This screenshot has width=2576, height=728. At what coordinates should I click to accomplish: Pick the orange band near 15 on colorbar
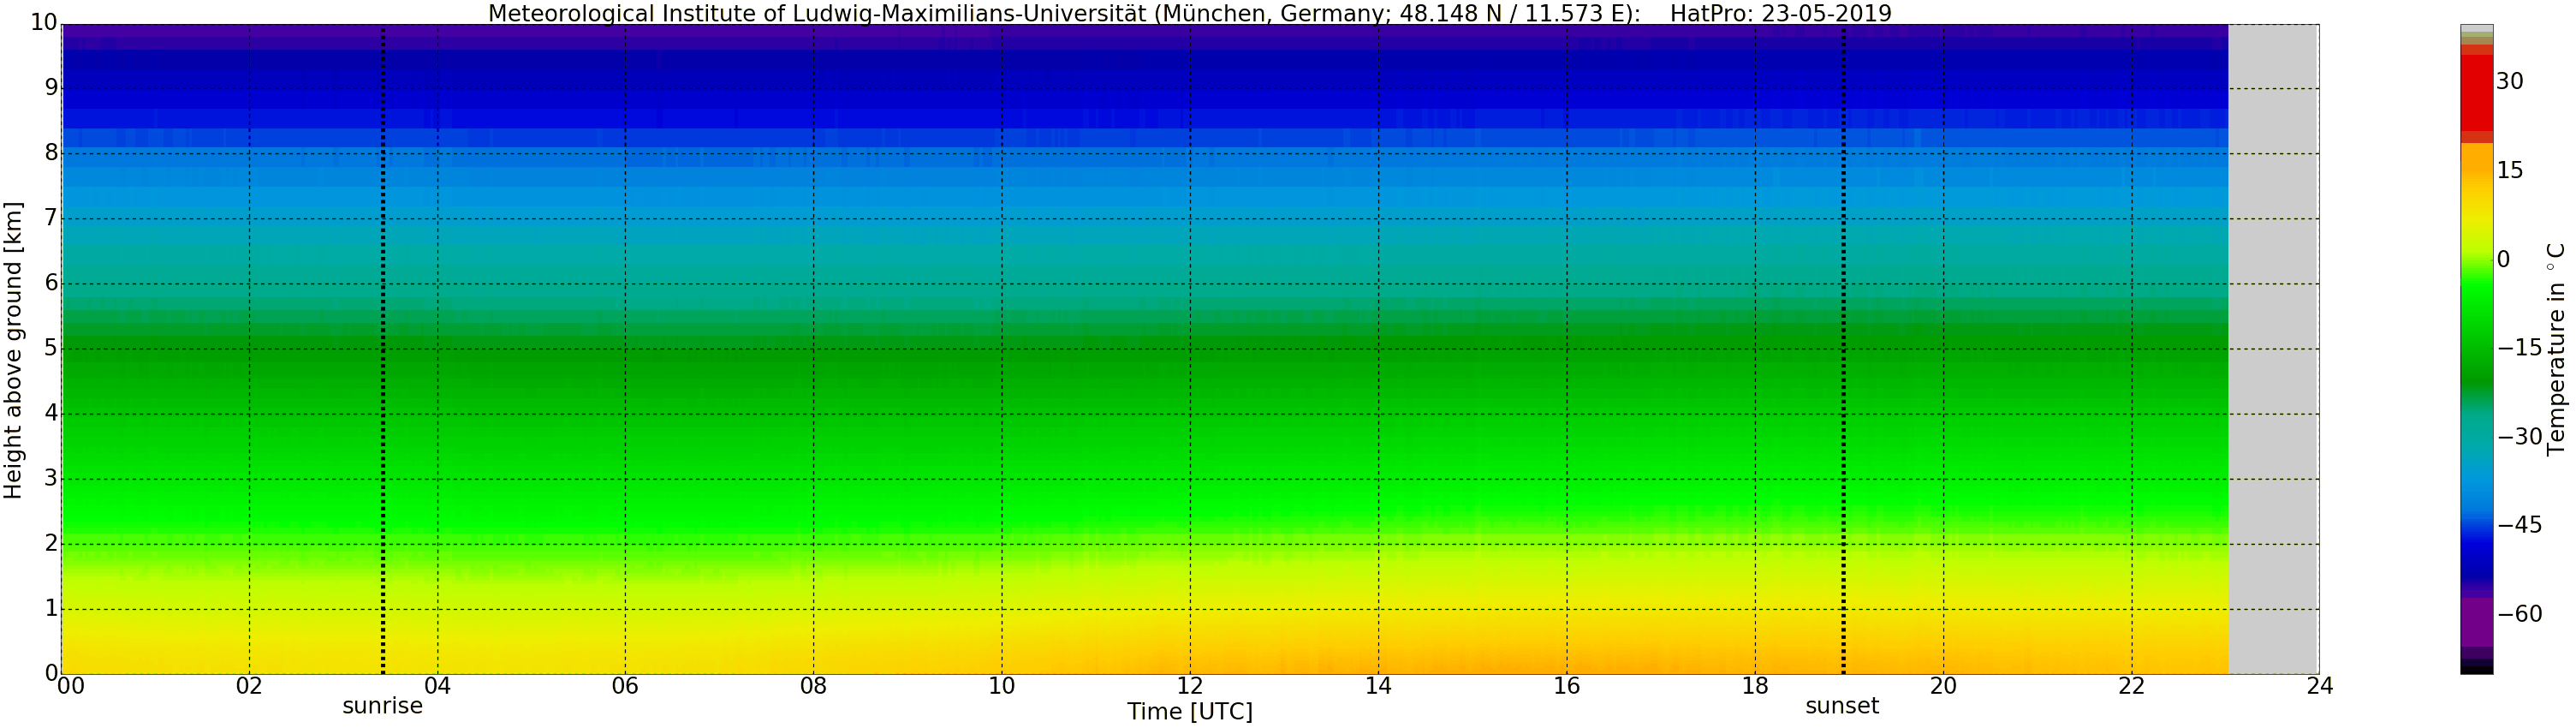(2476, 170)
